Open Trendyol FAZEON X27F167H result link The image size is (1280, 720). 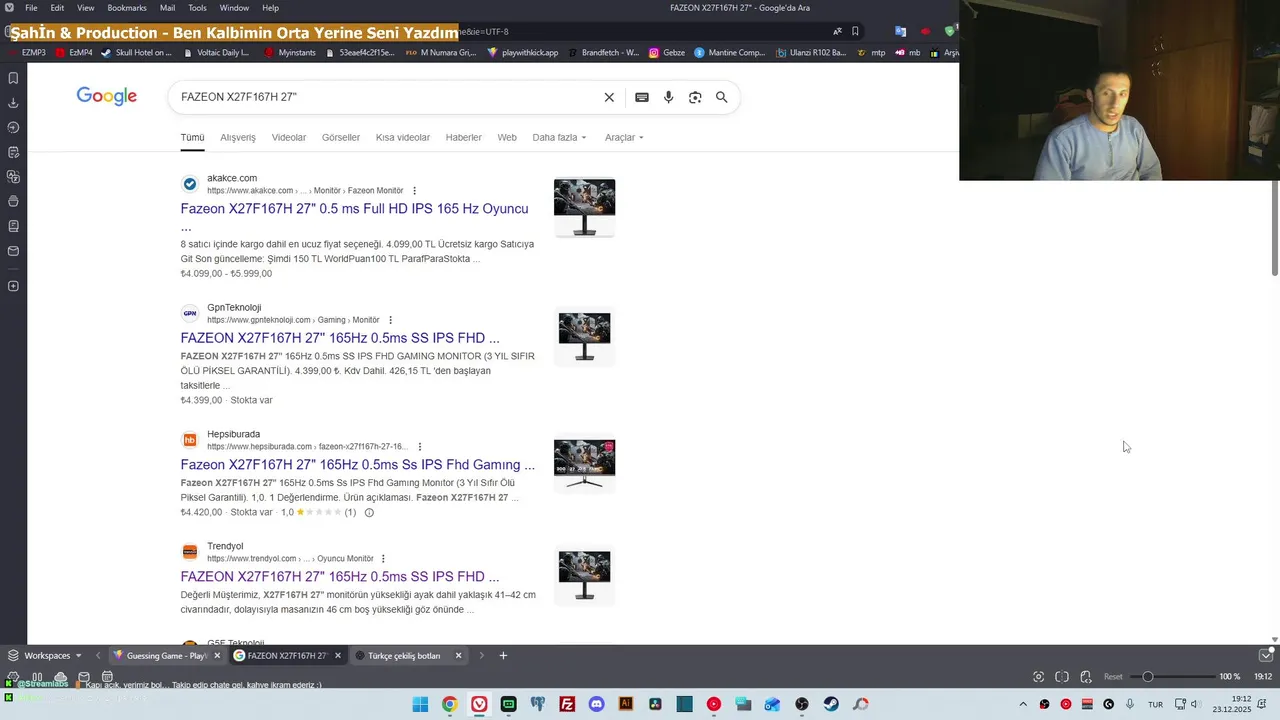click(x=340, y=577)
